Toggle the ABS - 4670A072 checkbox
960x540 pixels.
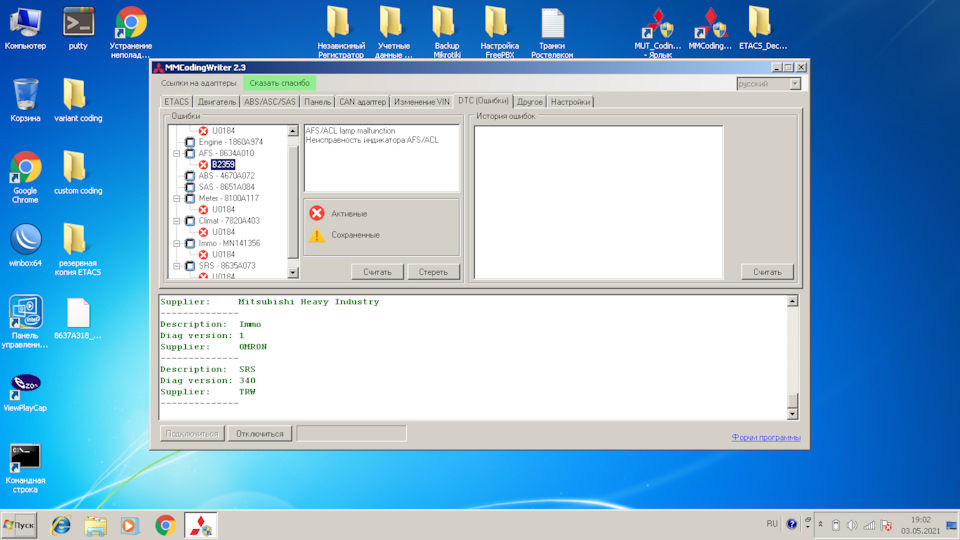[190, 176]
